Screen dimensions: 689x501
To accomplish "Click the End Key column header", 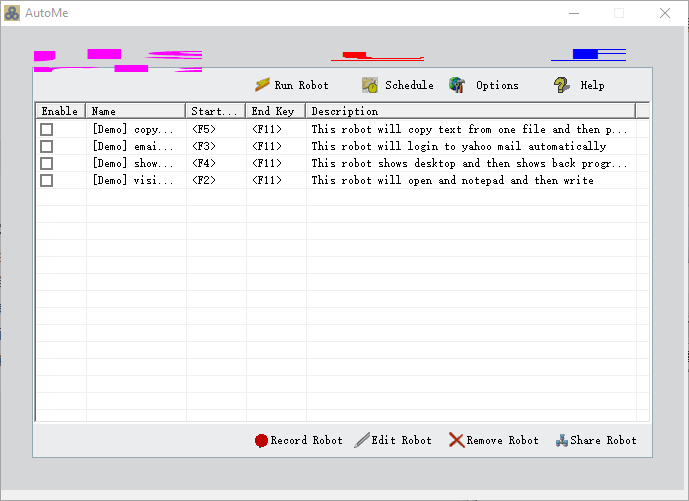I will click(x=276, y=111).
